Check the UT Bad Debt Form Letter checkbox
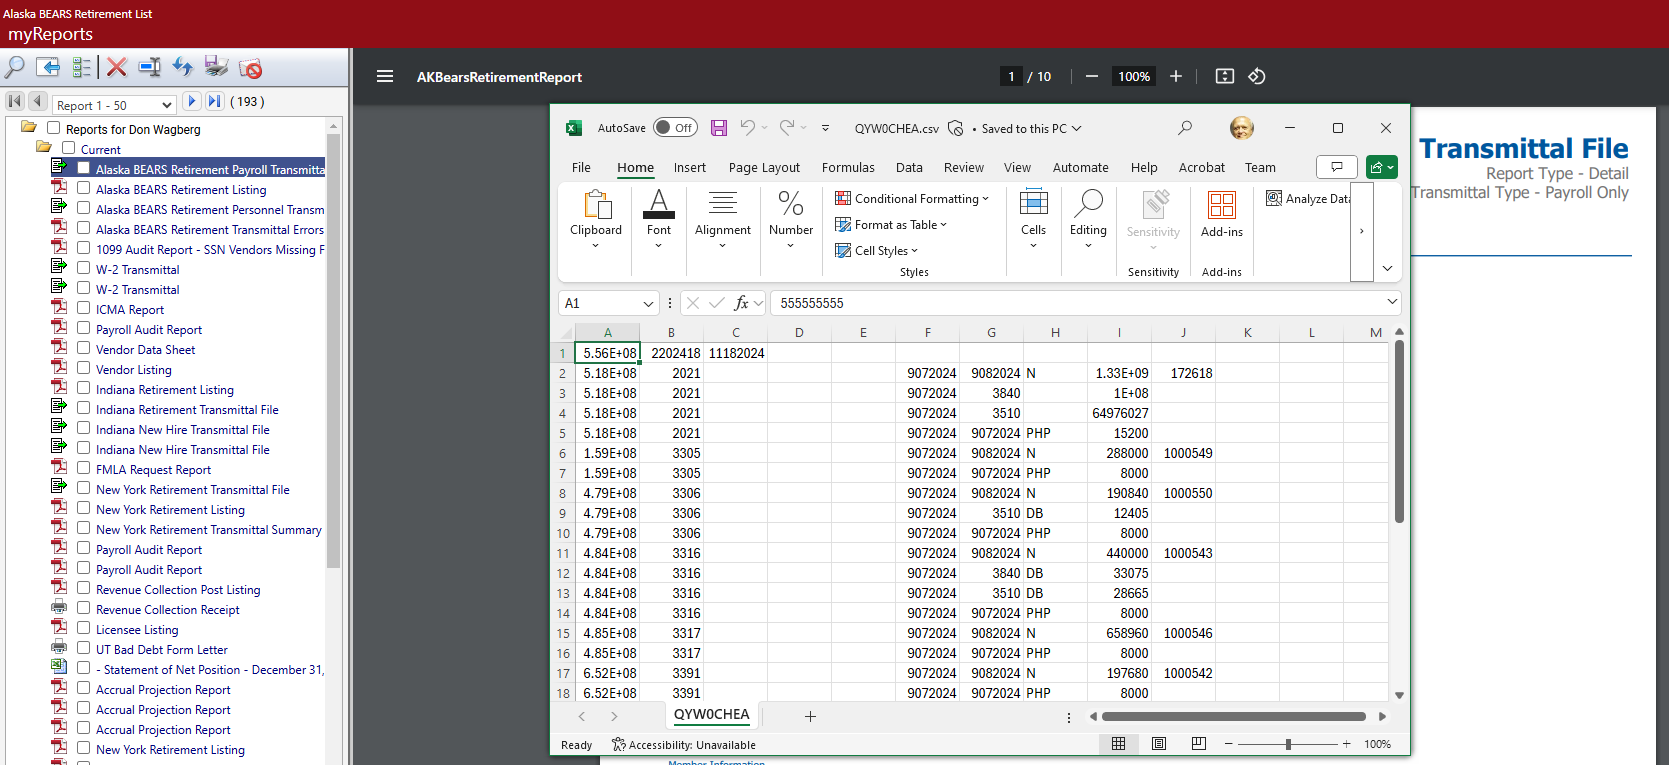The width and height of the screenshot is (1669, 765). [84, 648]
